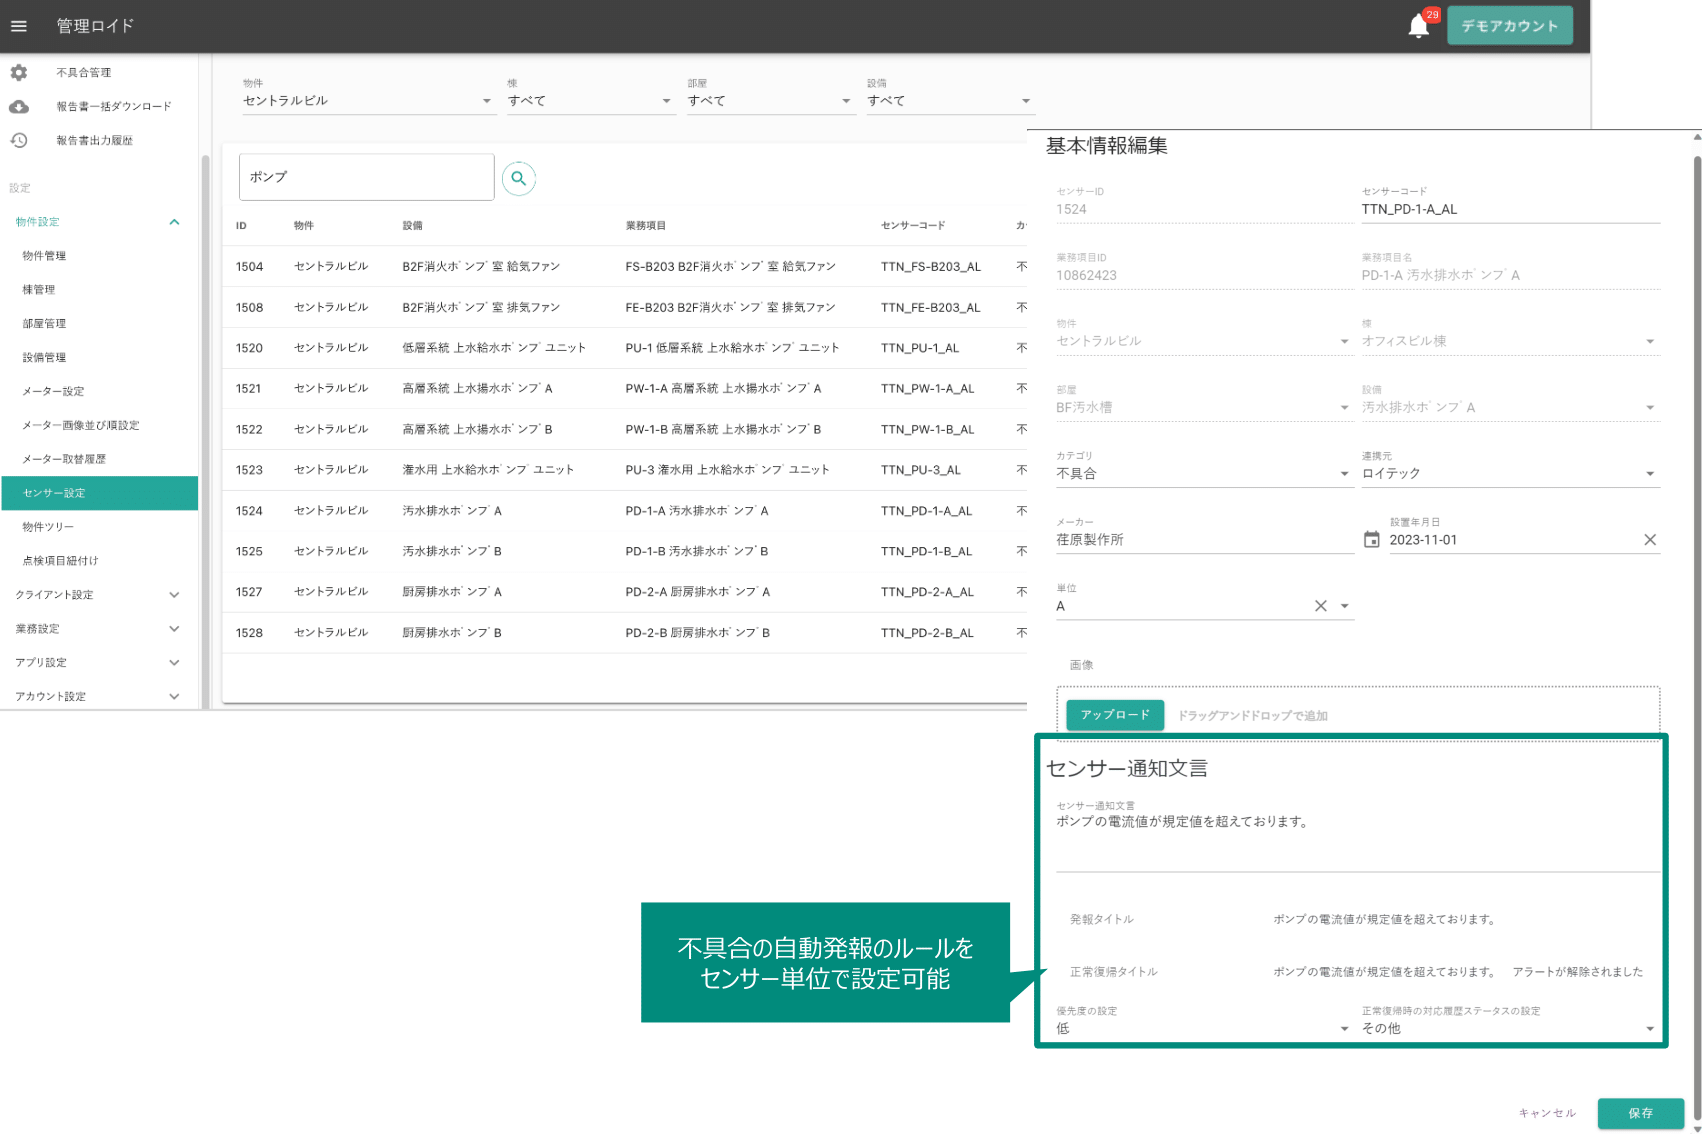Click the 保存 button

click(x=1640, y=1113)
